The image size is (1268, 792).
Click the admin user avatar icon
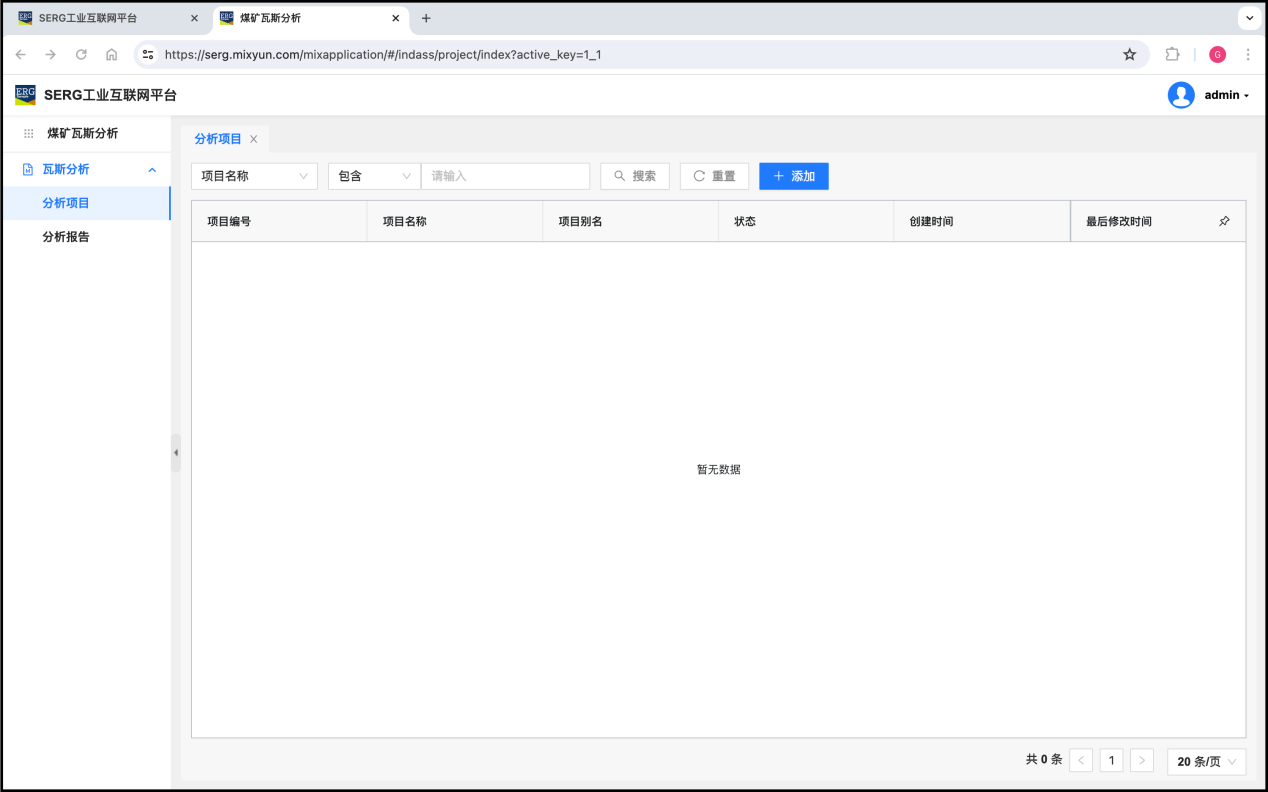(x=1181, y=95)
